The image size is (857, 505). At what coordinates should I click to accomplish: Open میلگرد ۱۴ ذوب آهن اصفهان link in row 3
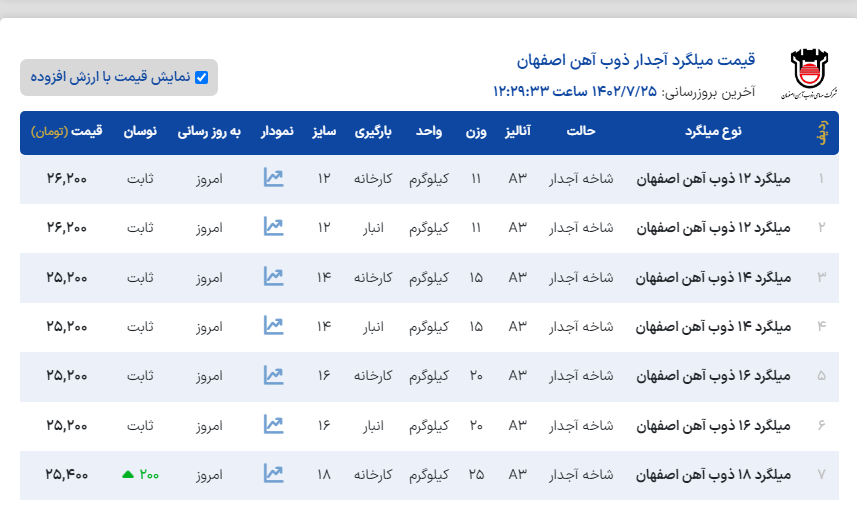713,277
